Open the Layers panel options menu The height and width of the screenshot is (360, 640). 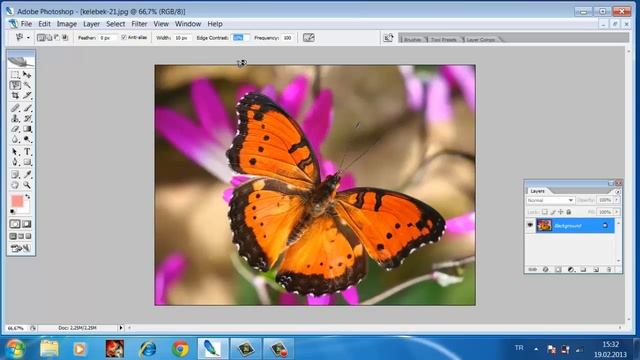618,191
